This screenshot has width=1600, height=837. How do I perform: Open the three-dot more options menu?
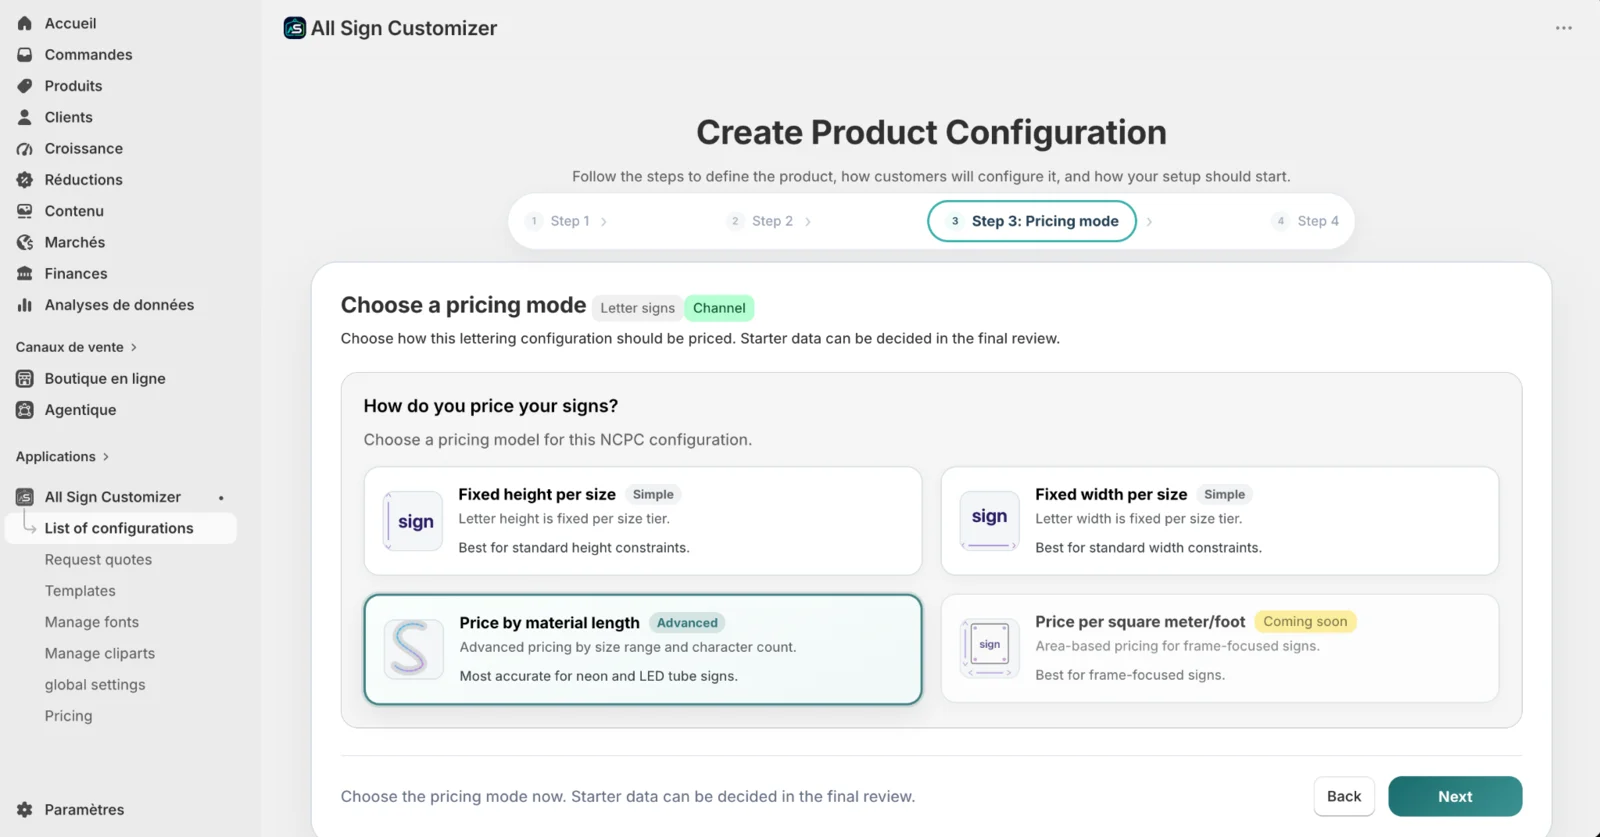pos(1564,28)
